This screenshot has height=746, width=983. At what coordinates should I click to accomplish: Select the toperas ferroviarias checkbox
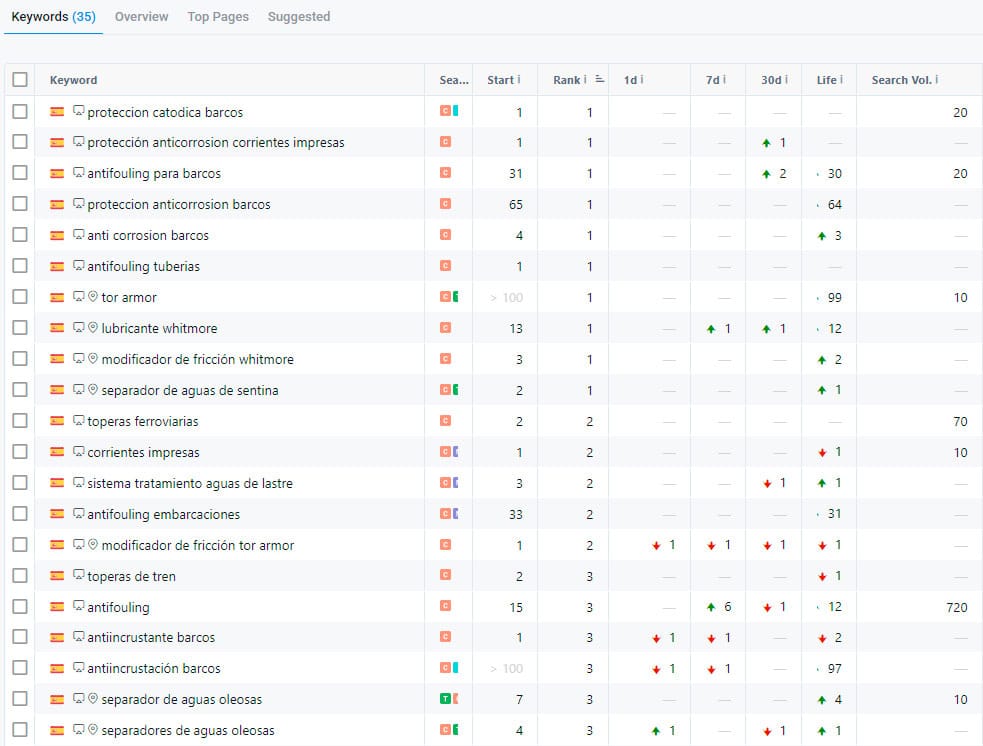pyautogui.click(x=20, y=420)
